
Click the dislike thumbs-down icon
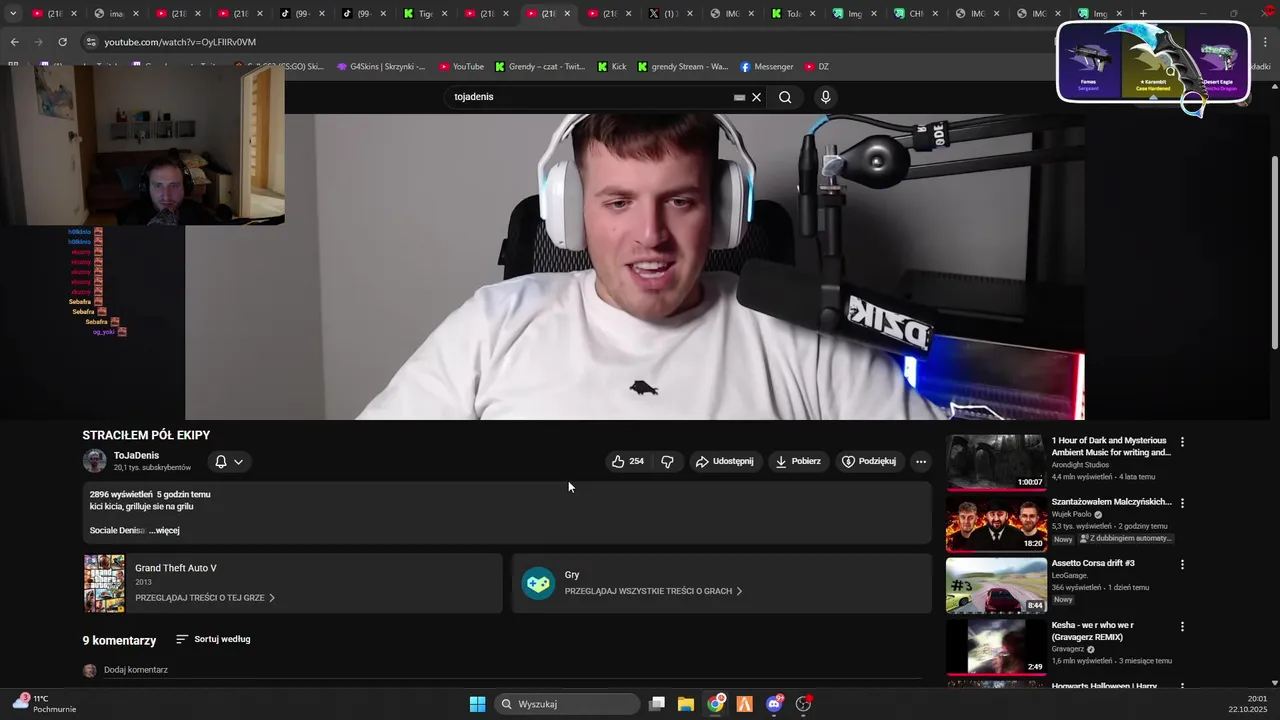[x=667, y=461]
